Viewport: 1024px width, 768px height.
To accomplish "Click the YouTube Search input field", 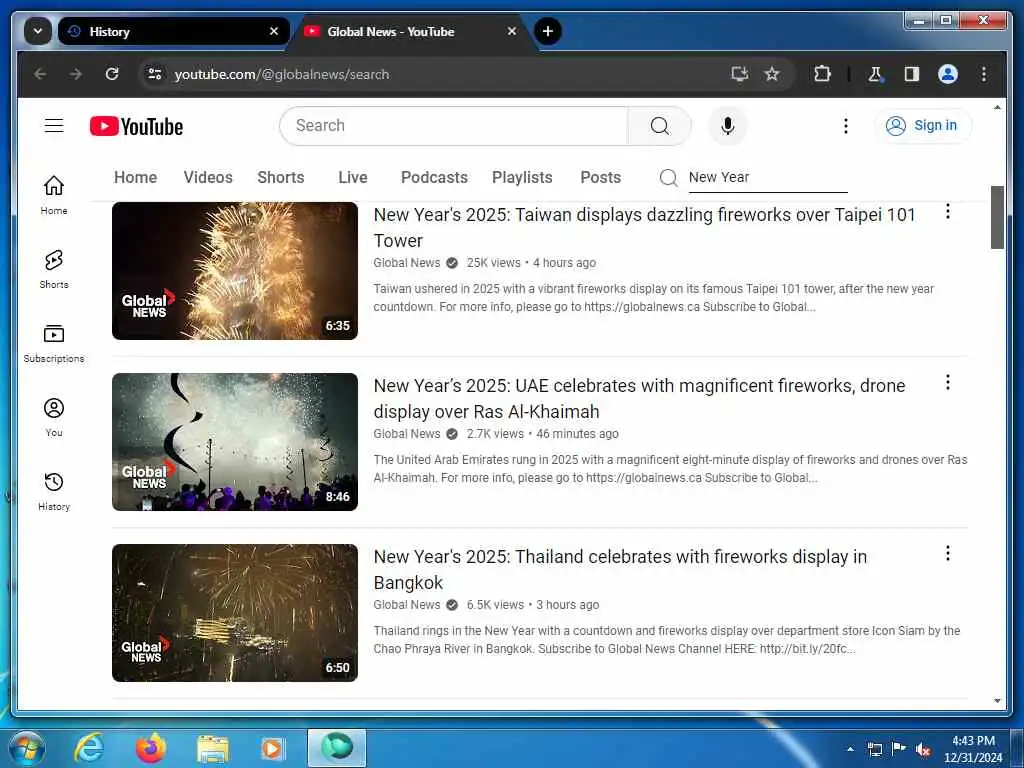I will click(x=454, y=125).
